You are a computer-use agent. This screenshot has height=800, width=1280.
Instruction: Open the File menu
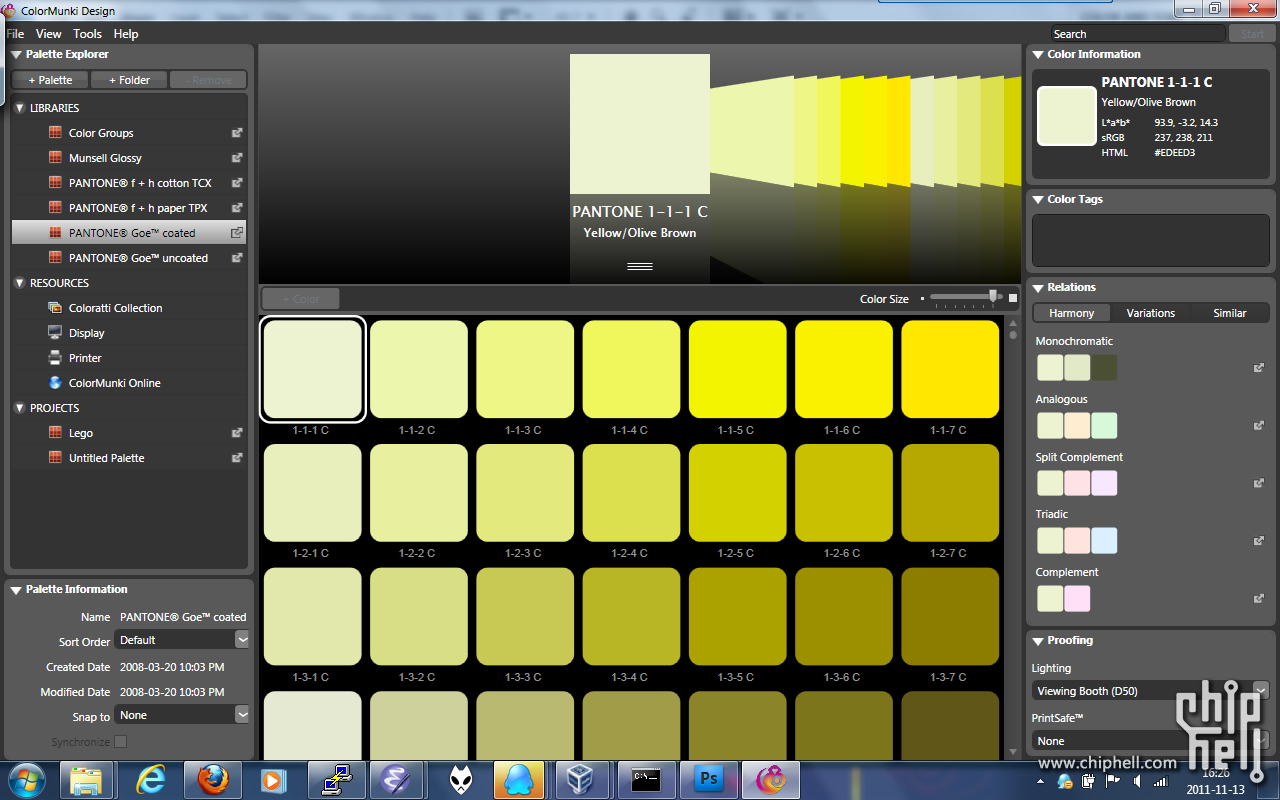[15, 34]
